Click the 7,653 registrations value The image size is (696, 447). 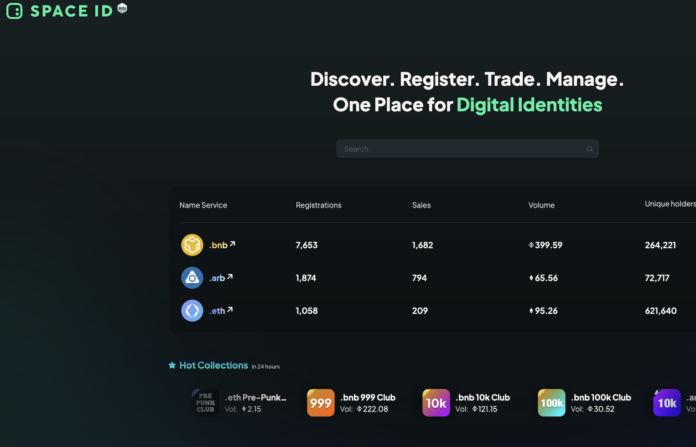(307, 245)
